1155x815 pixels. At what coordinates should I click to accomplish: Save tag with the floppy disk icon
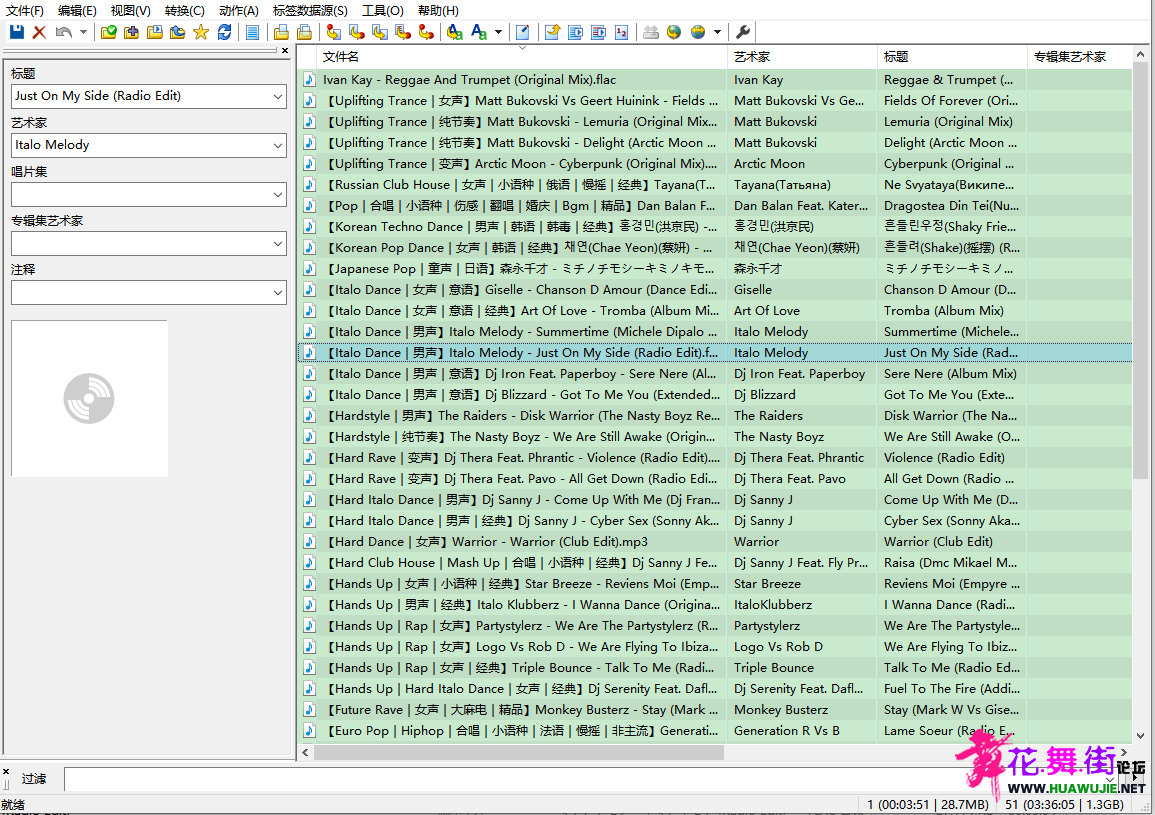[x=16, y=32]
